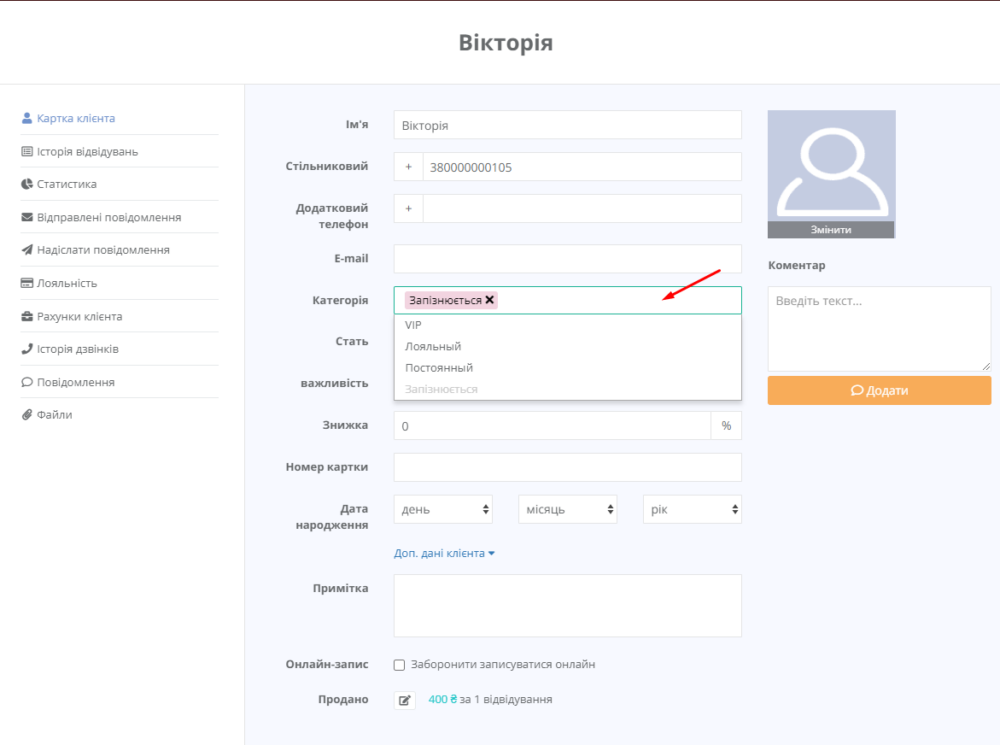Click Змінити on the profile photo

pyautogui.click(x=831, y=230)
